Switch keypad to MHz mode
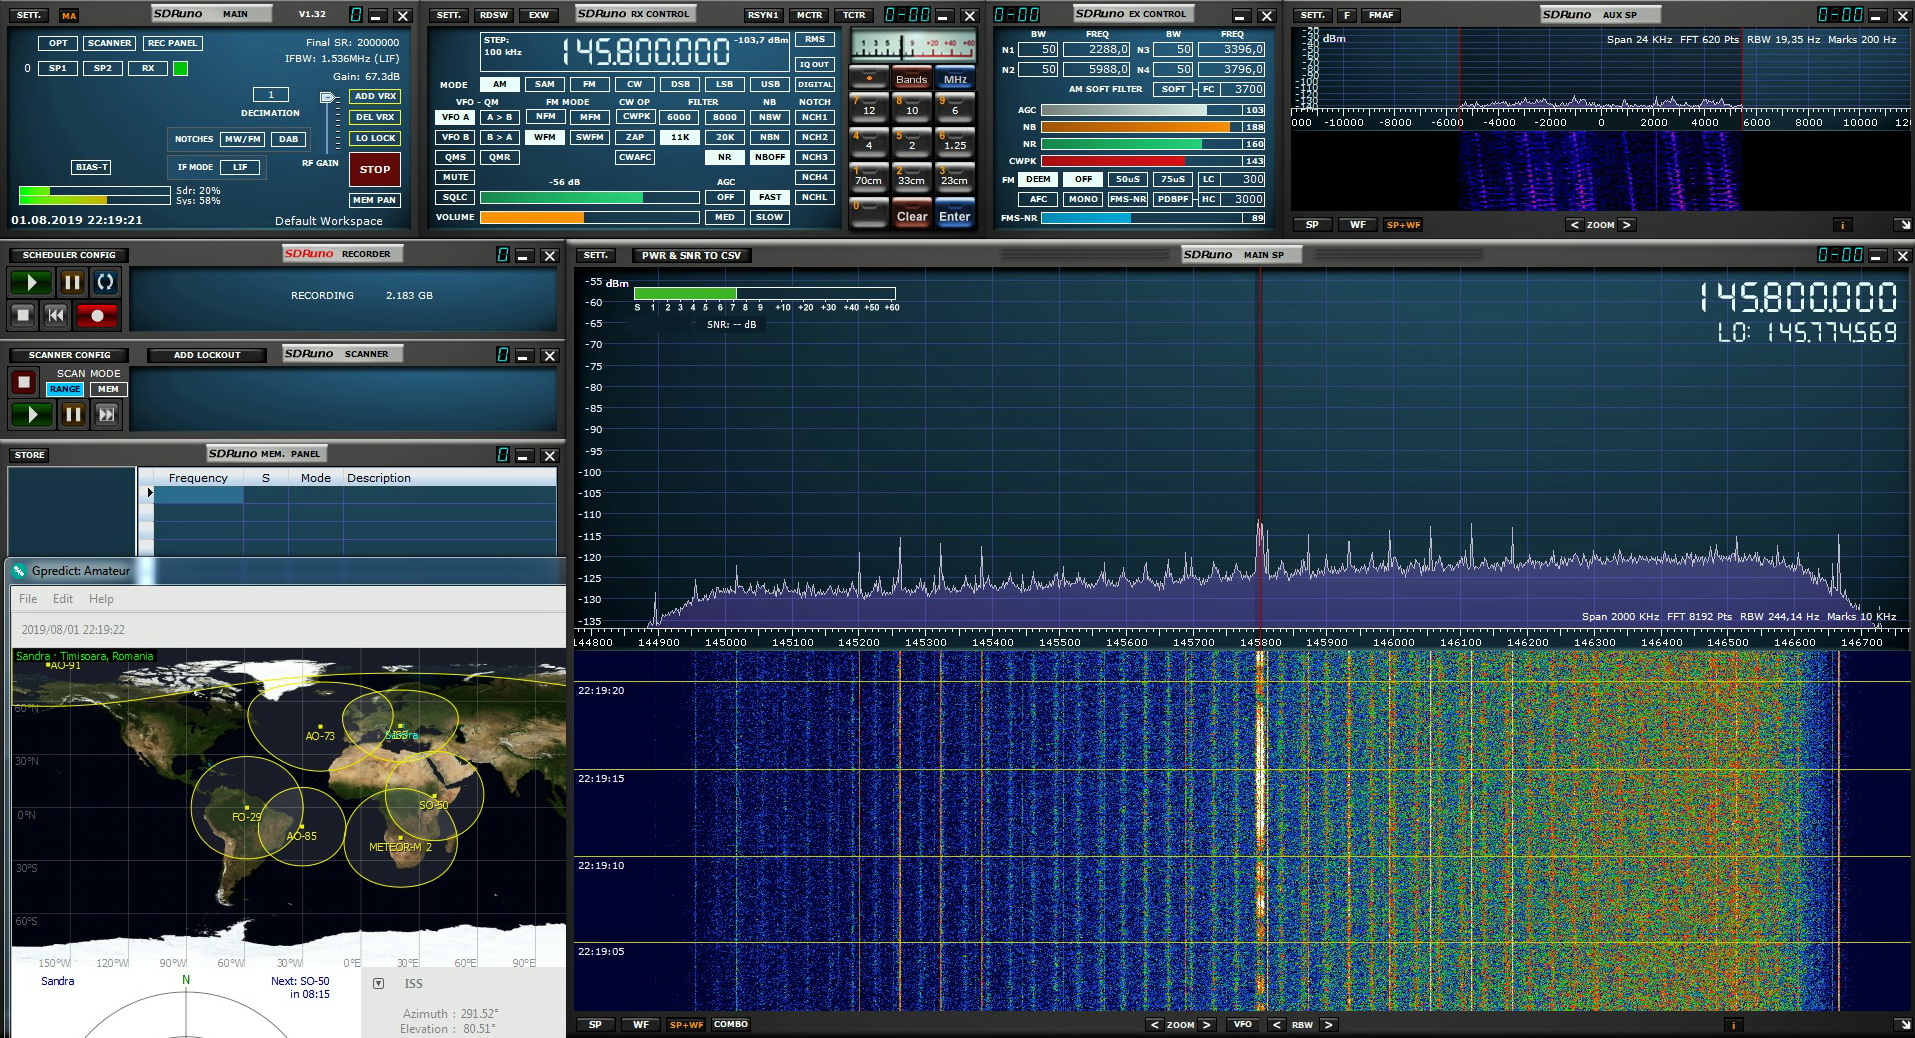This screenshot has height=1038, width=1915. click(955, 79)
